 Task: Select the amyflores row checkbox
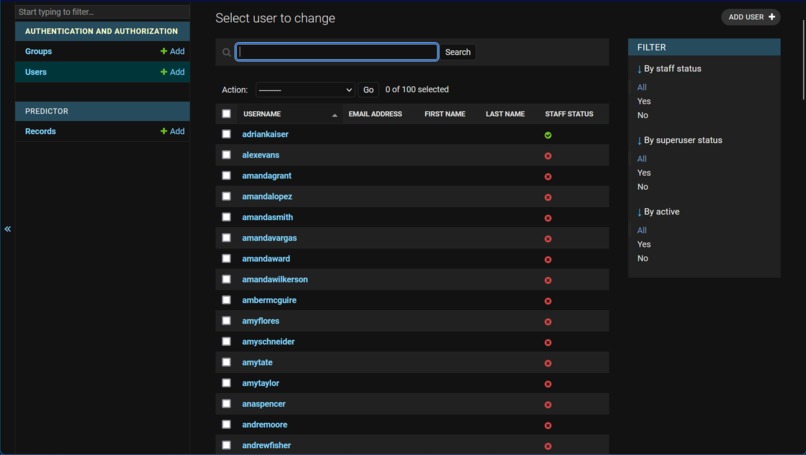(226, 321)
